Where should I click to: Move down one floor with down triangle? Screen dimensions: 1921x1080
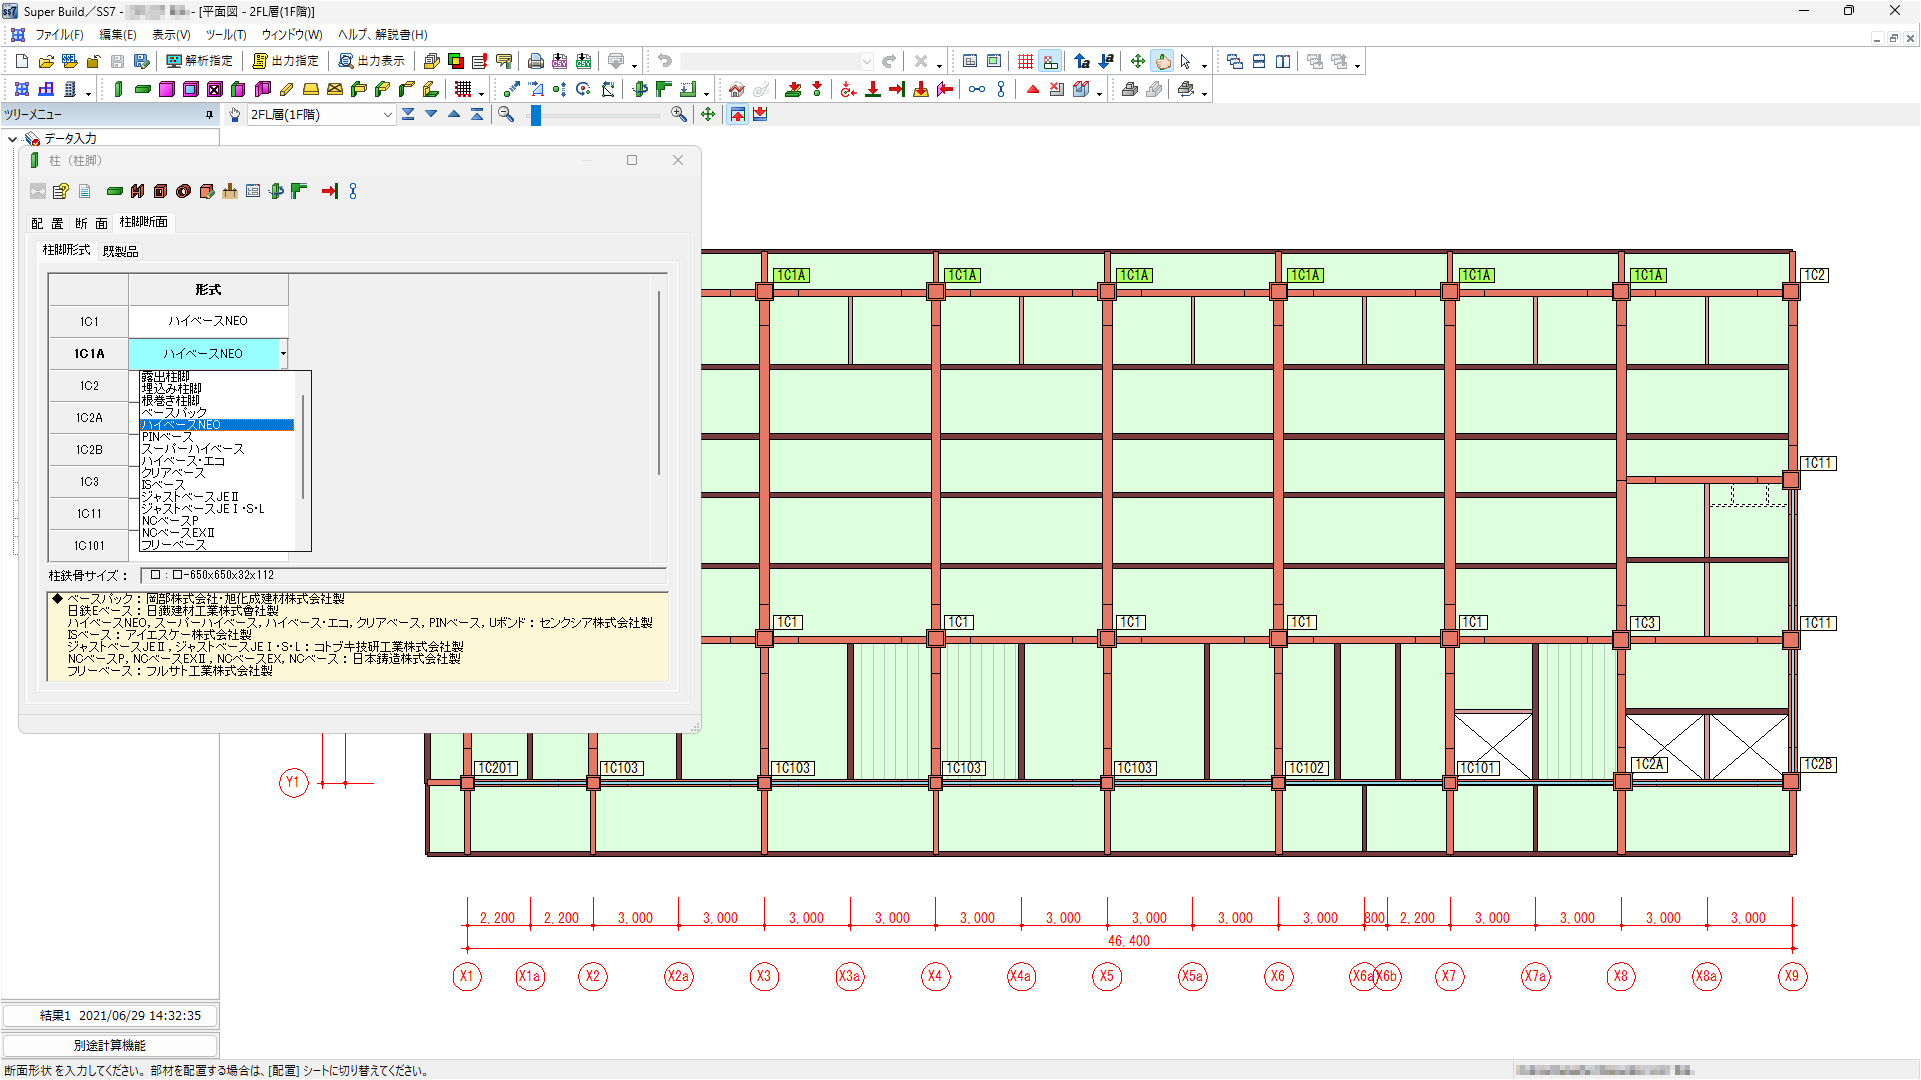431,115
